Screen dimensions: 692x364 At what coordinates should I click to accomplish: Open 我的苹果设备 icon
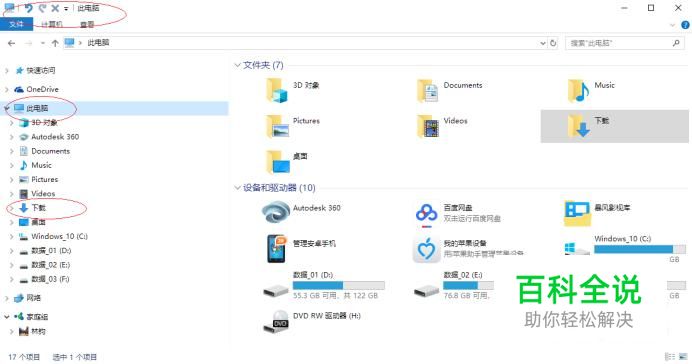[427, 249]
